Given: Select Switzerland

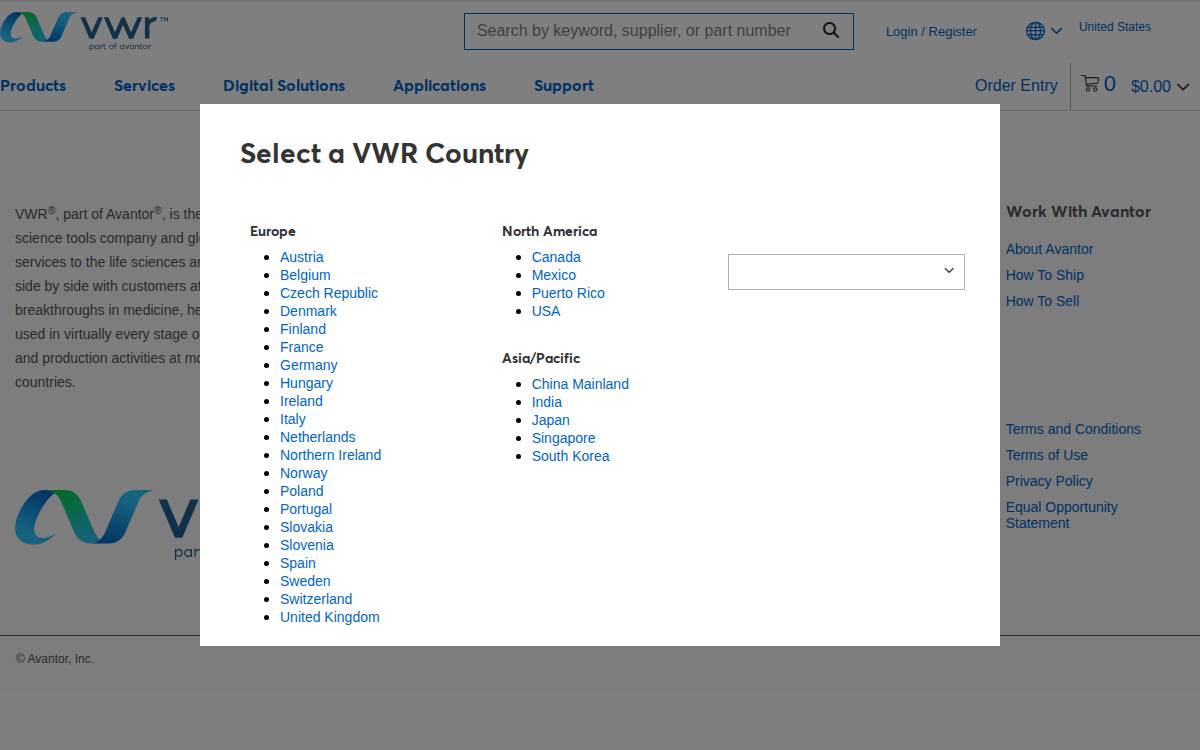Looking at the screenshot, I should pyautogui.click(x=316, y=599).
